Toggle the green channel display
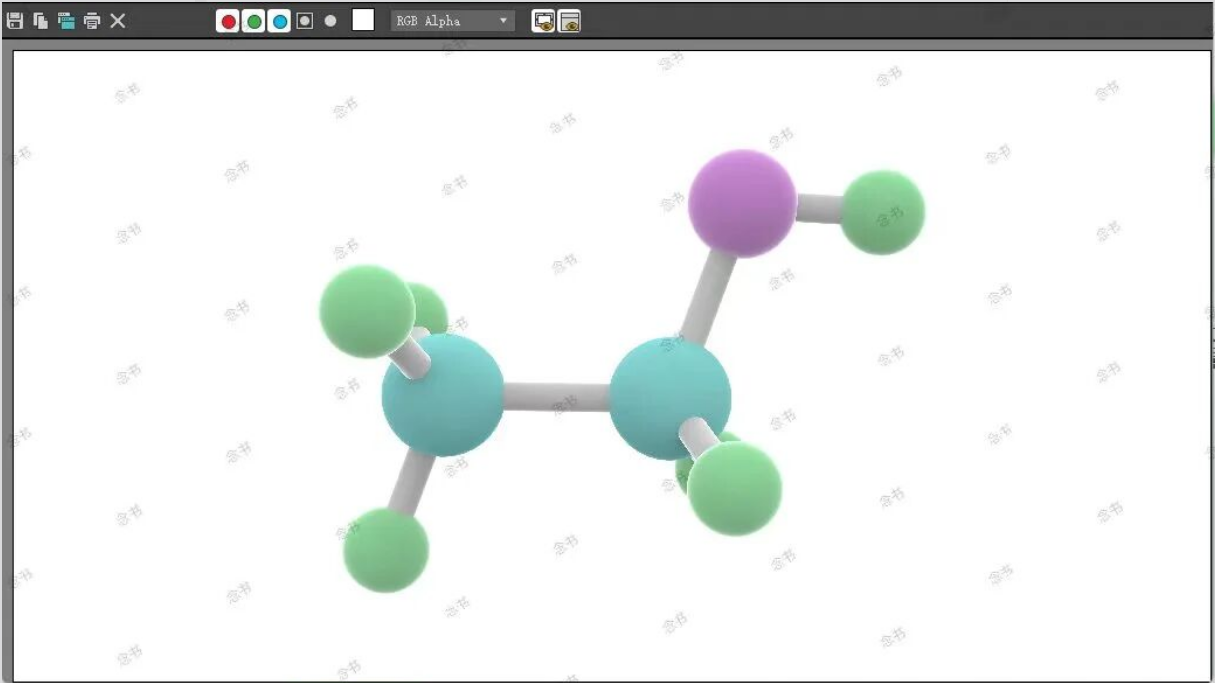1215x683 pixels. tap(254, 21)
